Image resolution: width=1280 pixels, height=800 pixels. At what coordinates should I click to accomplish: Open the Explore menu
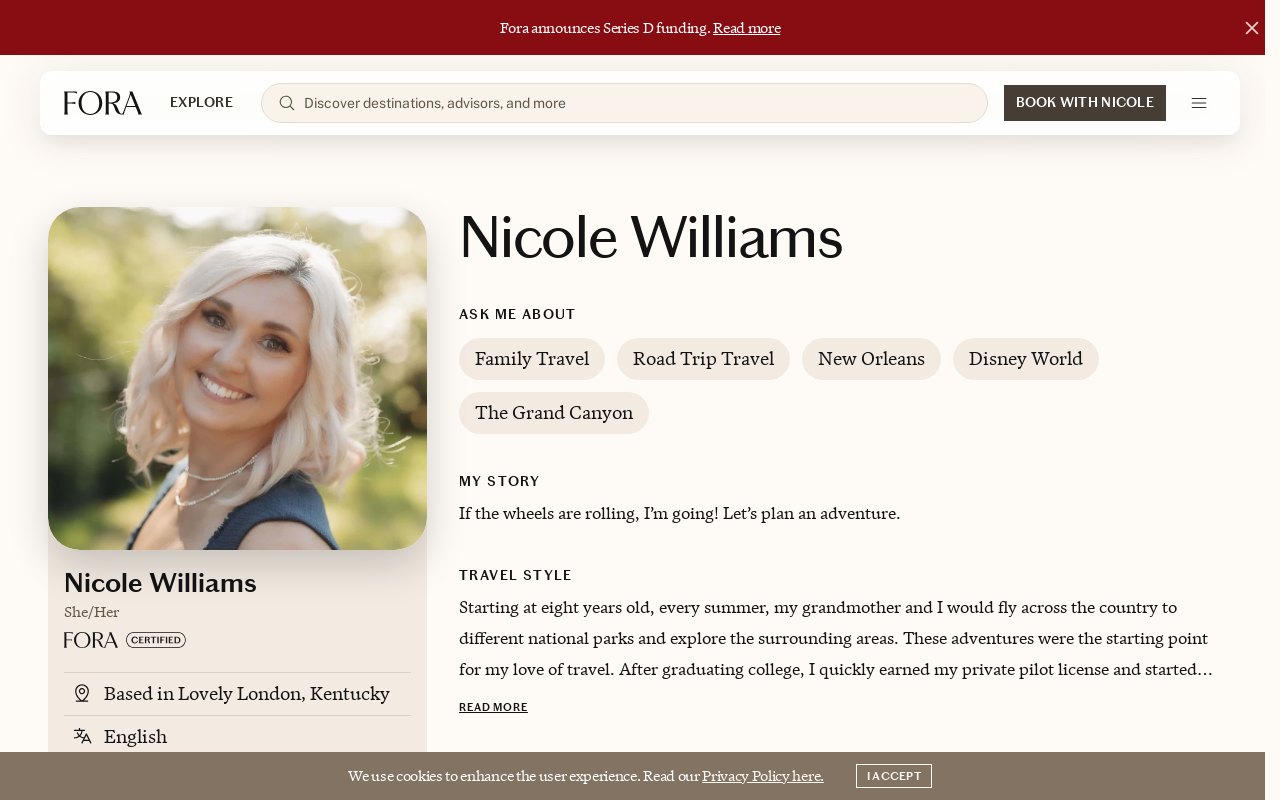point(201,103)
